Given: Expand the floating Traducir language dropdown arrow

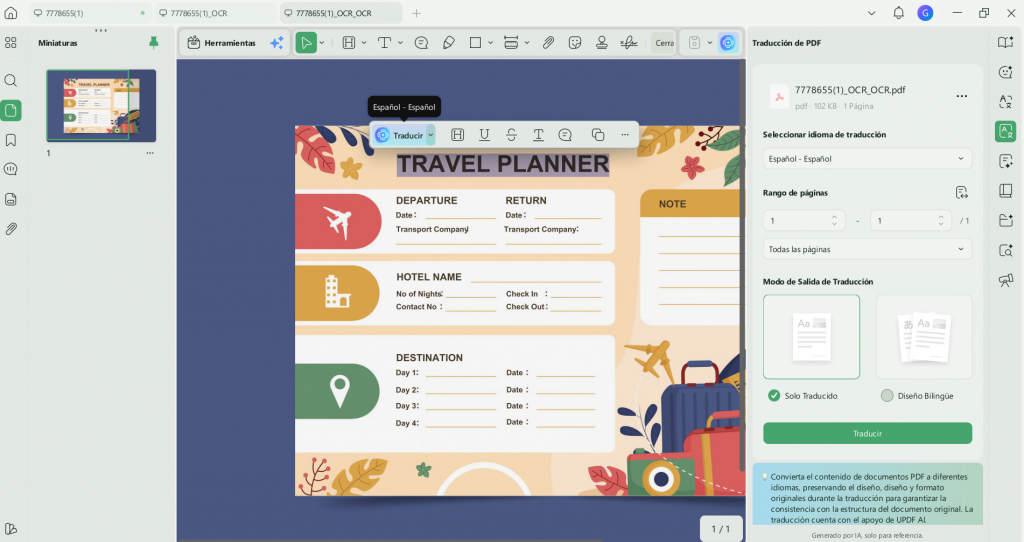Looking at the screenshot, I should (x=430, y=135).
